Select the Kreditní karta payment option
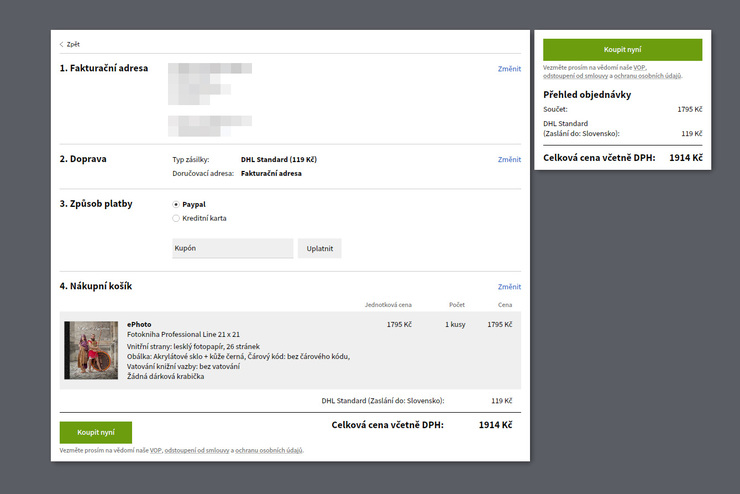 point(176,218)
